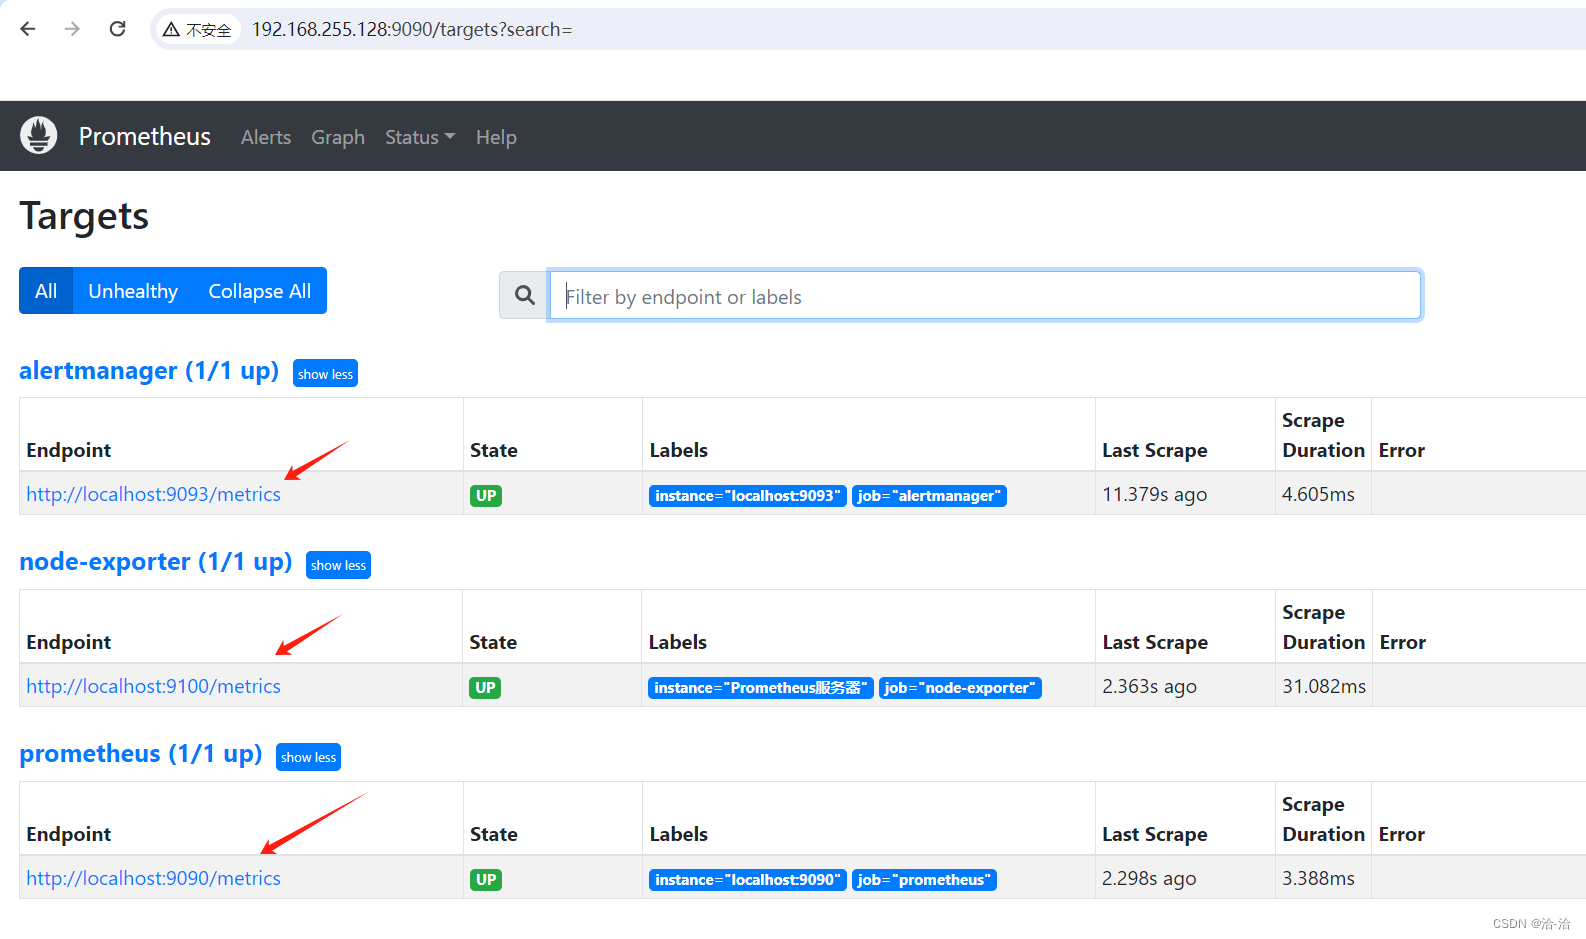Click the 11.379s ago last scrape
Viewport: 1586px width, 939px height.
click(x=1154, y=494)
